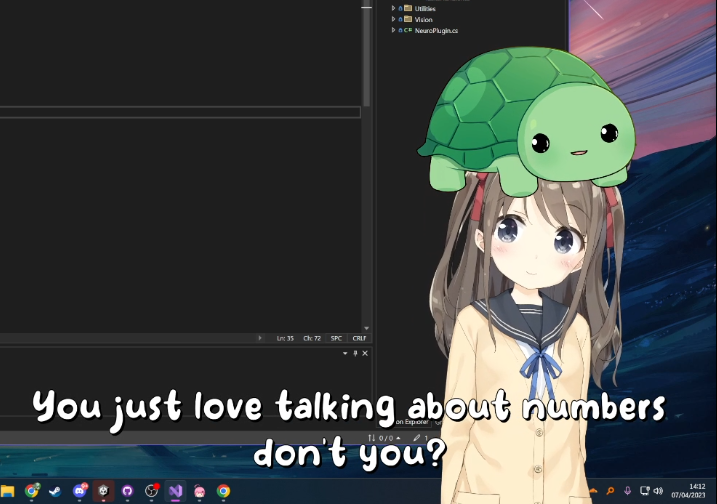Open the bottom panel window position dropdown
This screenshot has height=504, width=717.
pos(345,354)
